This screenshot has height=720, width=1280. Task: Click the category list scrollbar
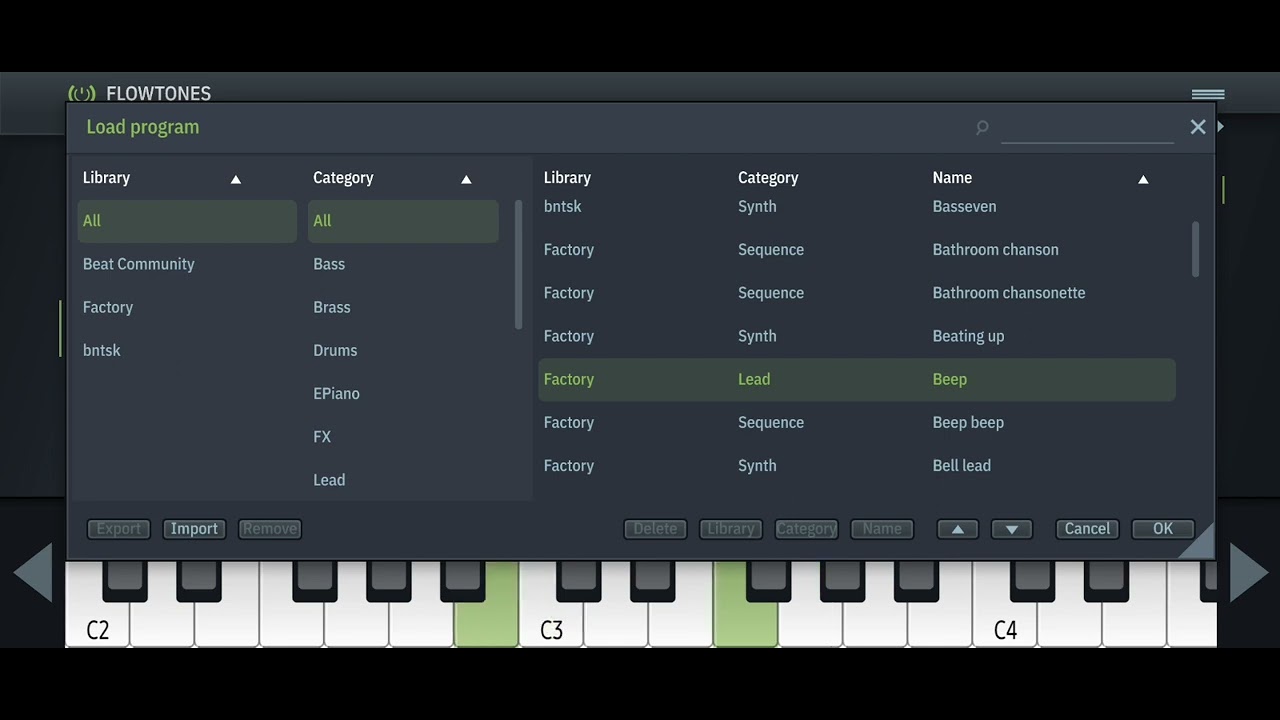coord(518,265)
